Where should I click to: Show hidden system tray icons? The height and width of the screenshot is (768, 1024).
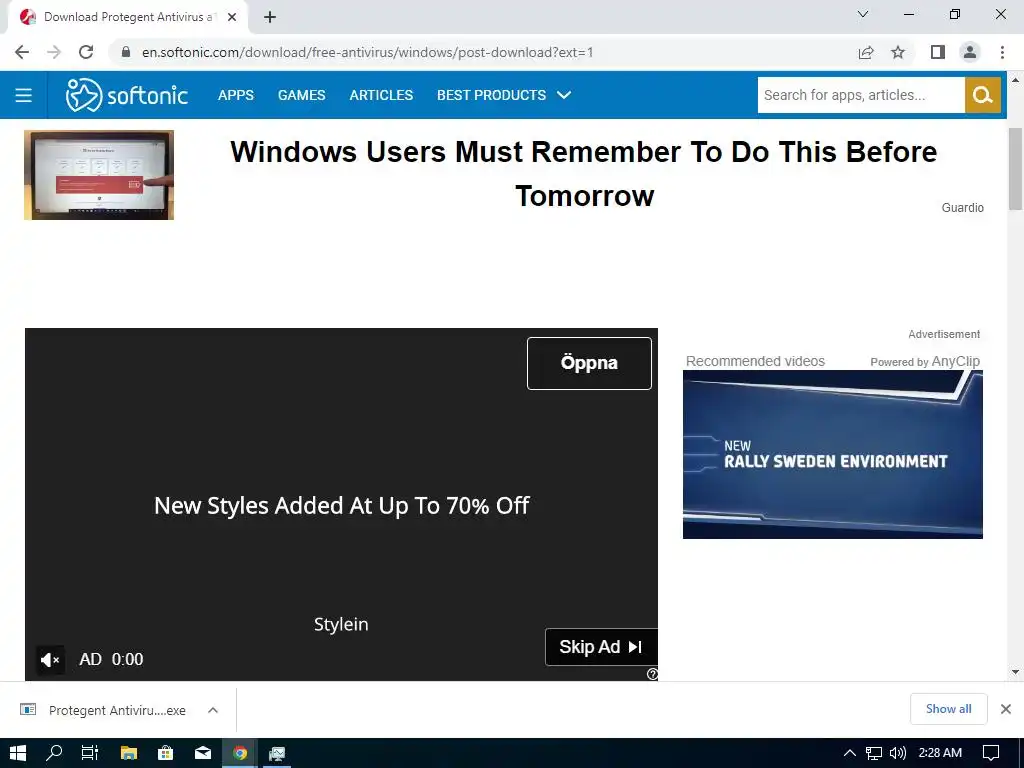coord(850,753)
